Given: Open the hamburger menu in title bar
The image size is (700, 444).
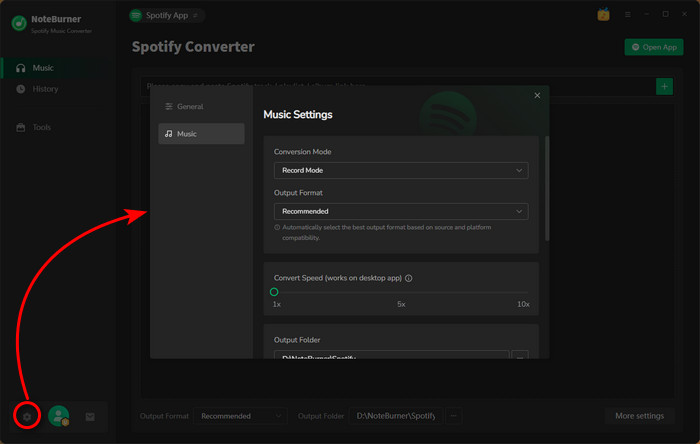Looking at the screenshot, I should click(x=628, y=15).
